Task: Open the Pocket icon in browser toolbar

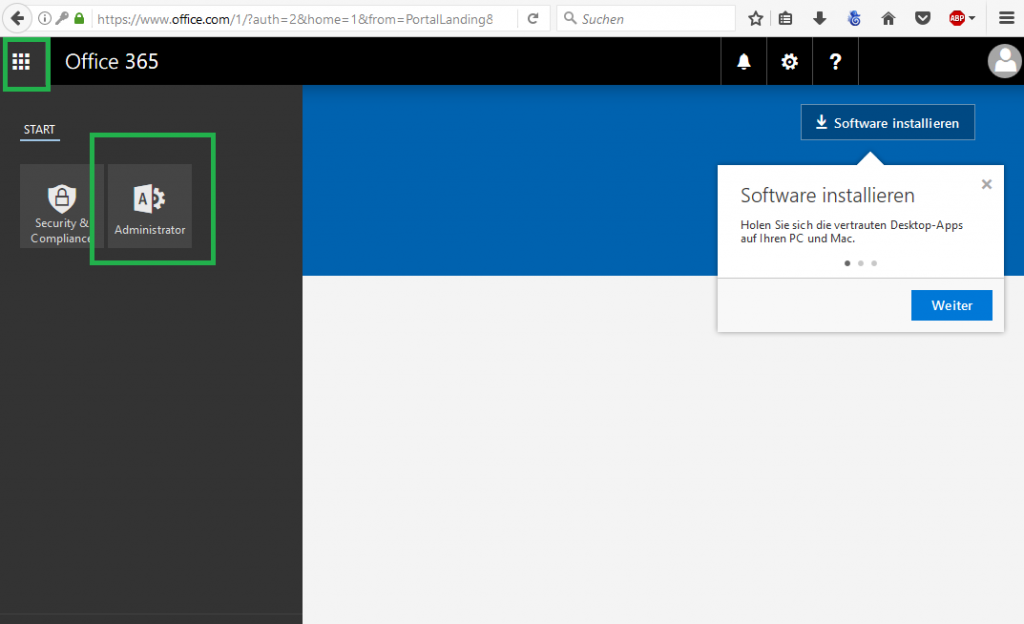Action: [923, 18]
